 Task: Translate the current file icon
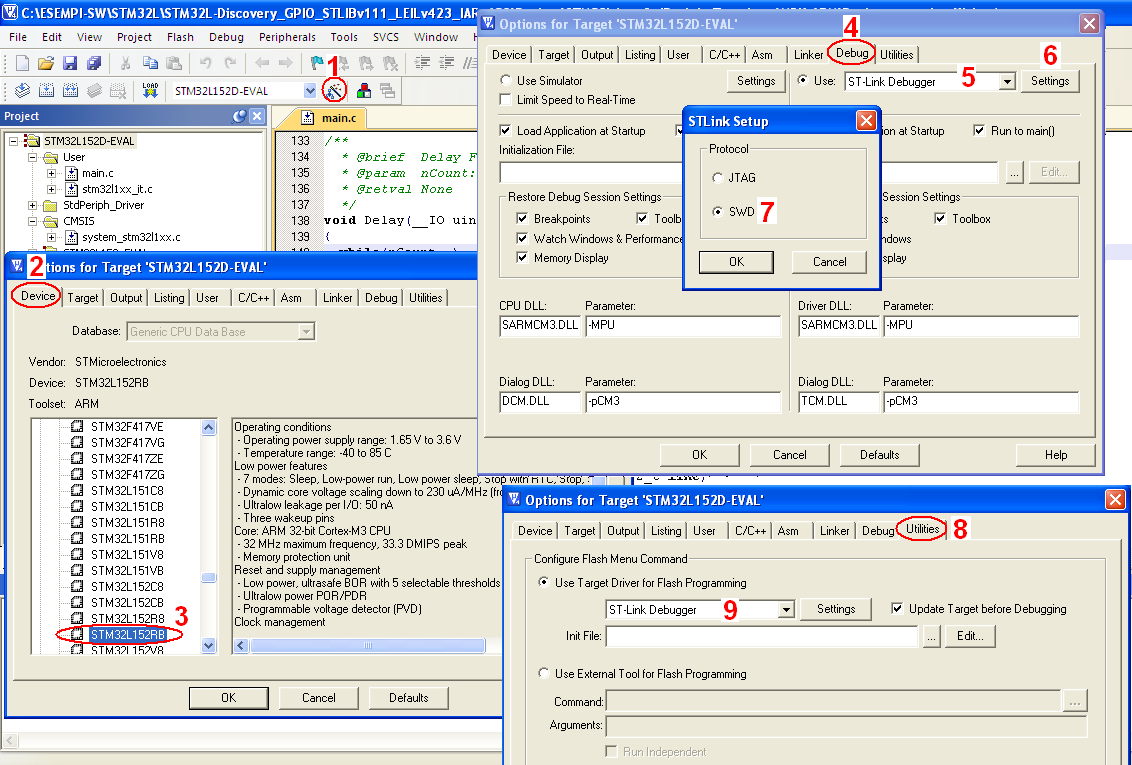coord(22,90)
